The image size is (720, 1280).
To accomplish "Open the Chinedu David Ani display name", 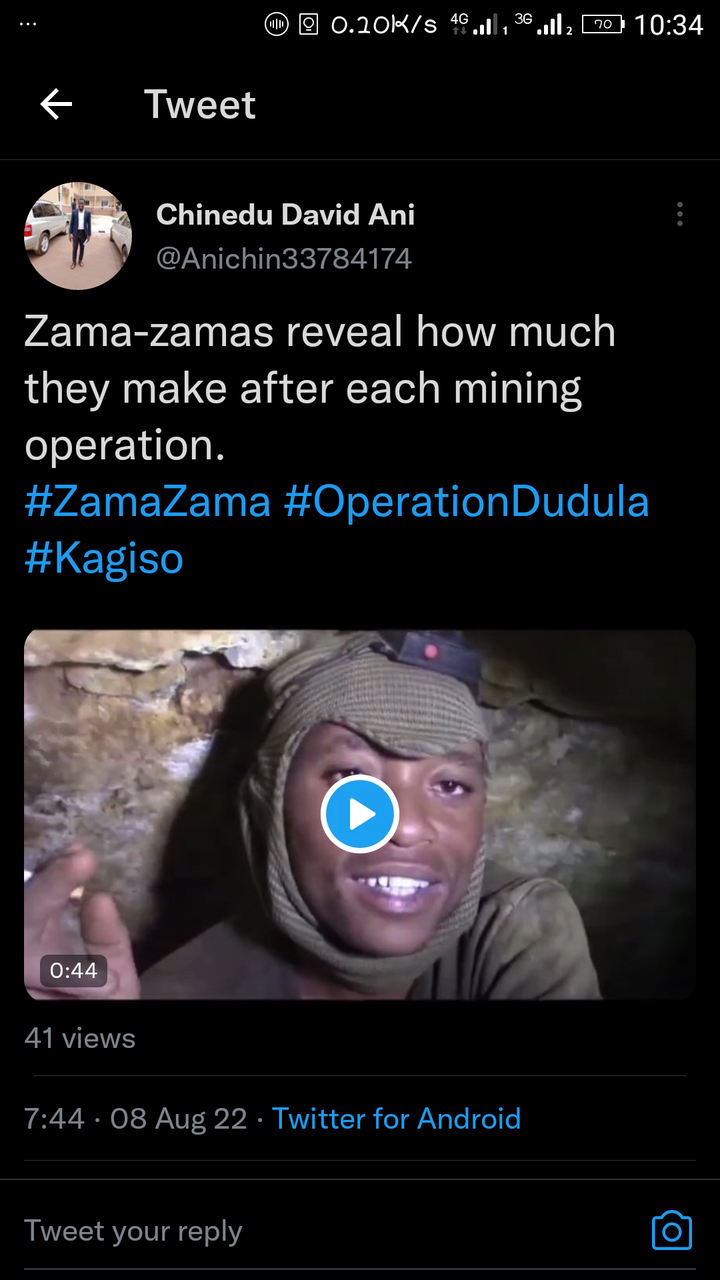I will 285,214.
